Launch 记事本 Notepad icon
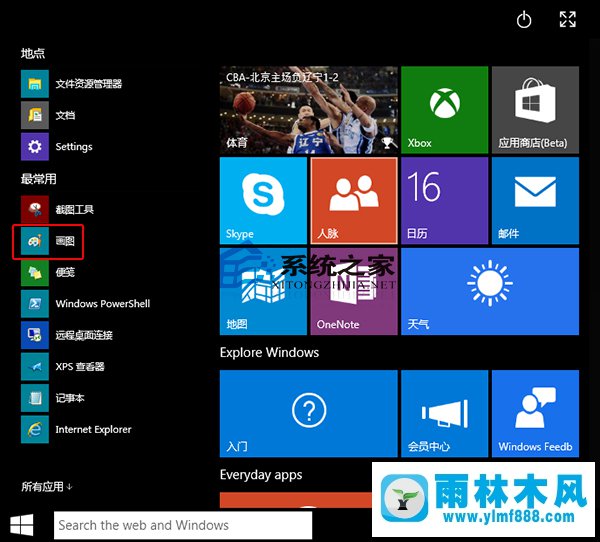The image size is (600, 542). tap(35, 398)
